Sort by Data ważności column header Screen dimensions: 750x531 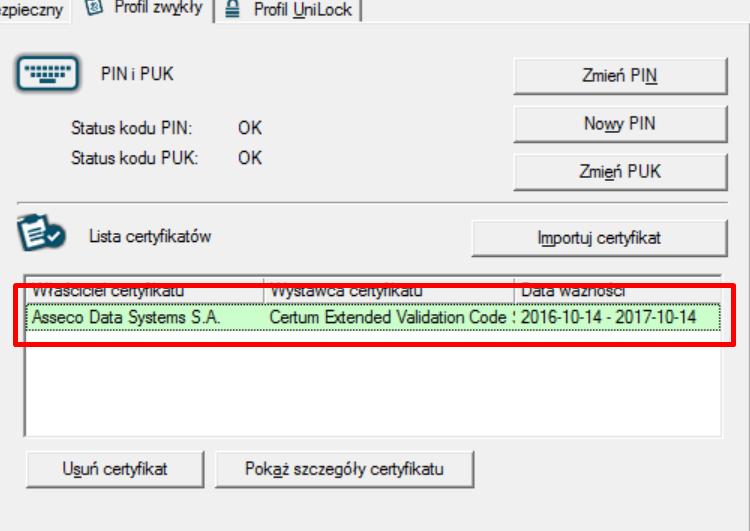point(617,290)
